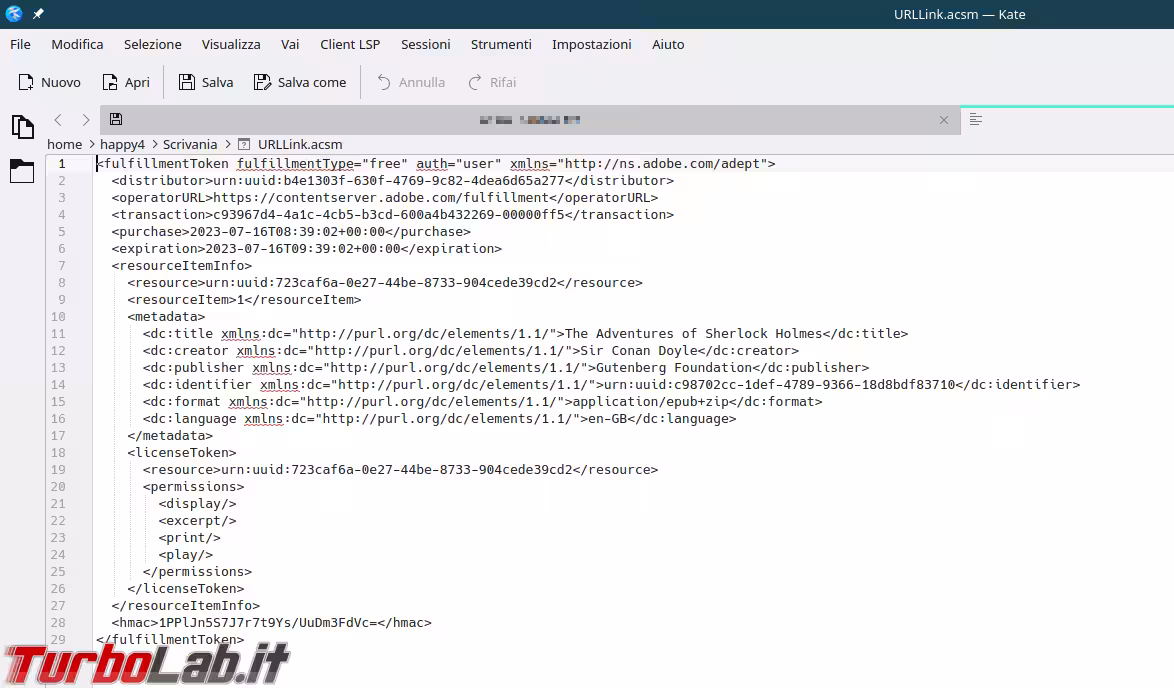Open a file with the Apri button
Viewport: 1174px width, 688px height.
click(x=111, y=82)
